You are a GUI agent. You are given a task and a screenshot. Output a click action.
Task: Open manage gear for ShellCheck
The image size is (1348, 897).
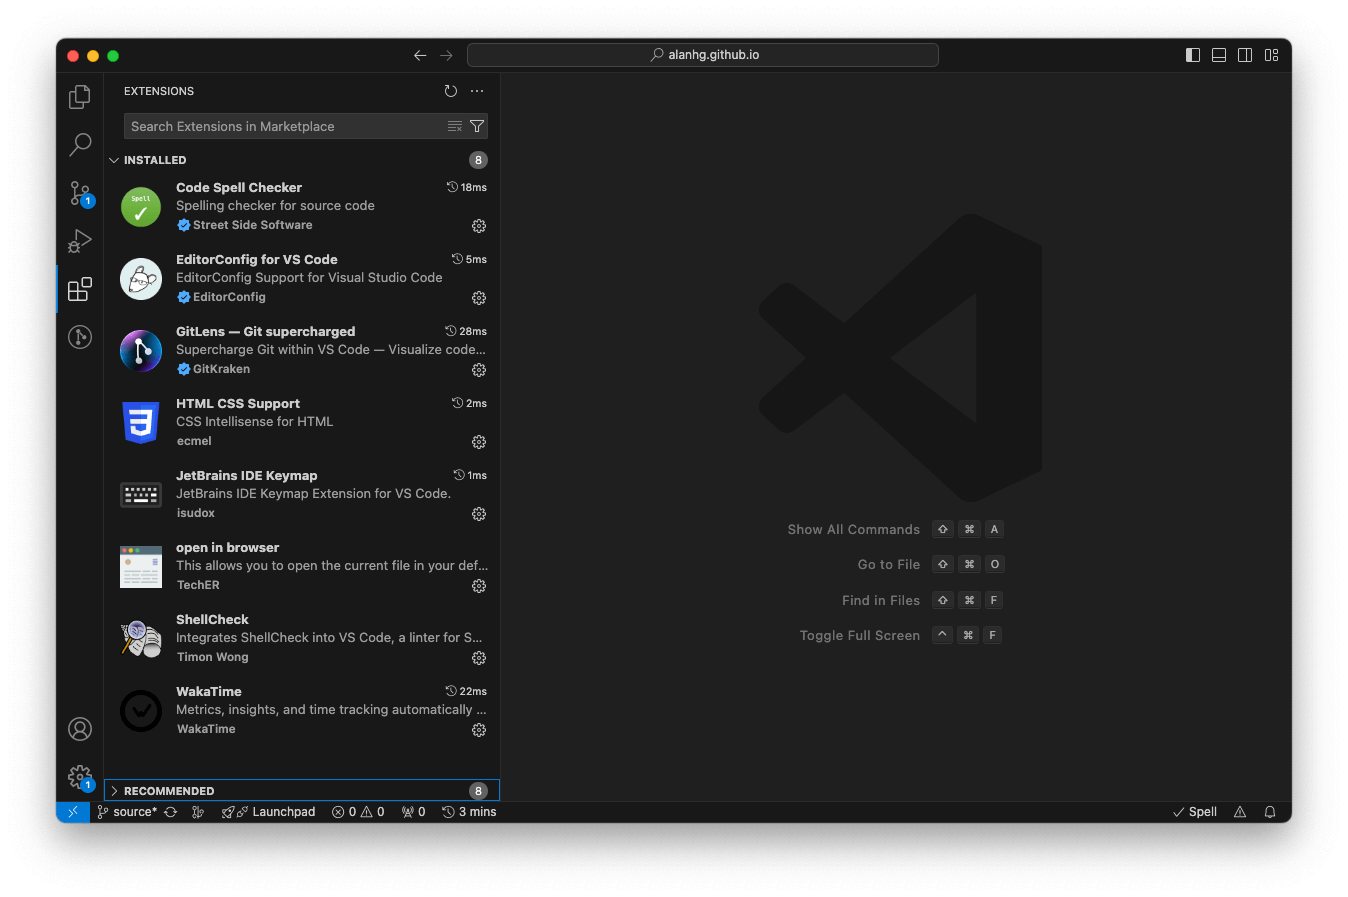pos(479,658)
